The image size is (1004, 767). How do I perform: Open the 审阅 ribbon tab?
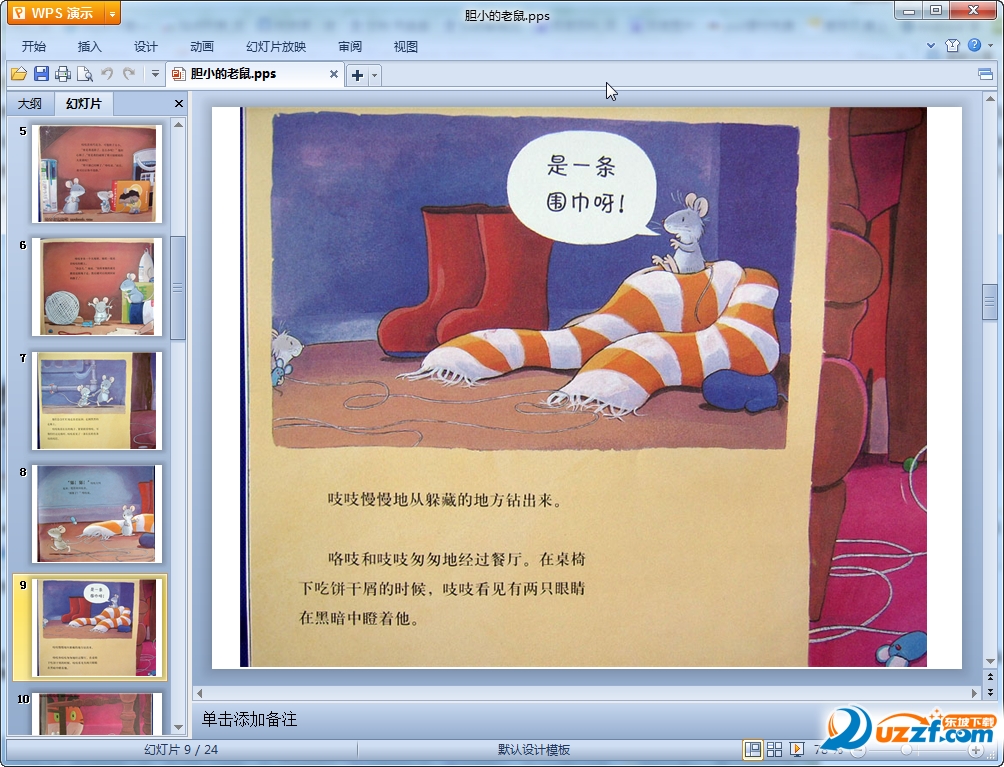click(x=350, y=47)
